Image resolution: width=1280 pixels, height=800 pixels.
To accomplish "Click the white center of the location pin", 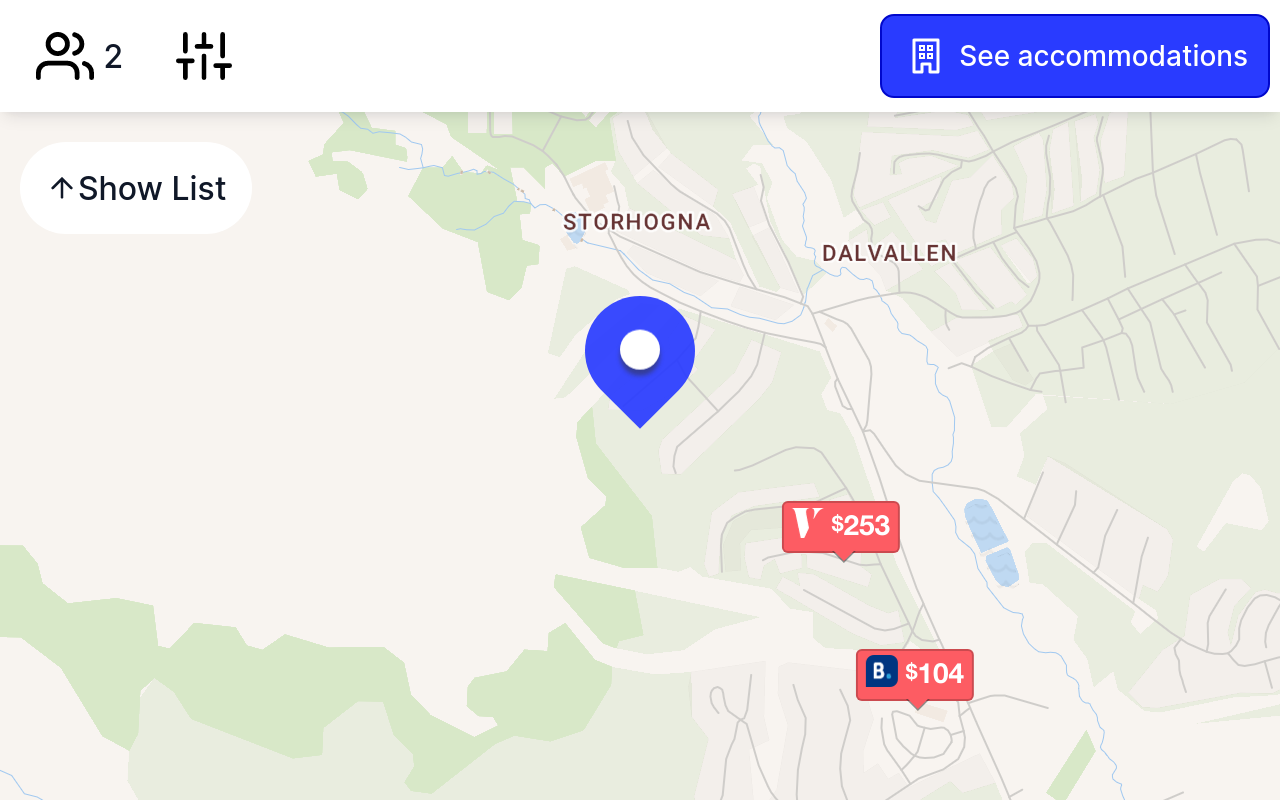I will point(640,350).
